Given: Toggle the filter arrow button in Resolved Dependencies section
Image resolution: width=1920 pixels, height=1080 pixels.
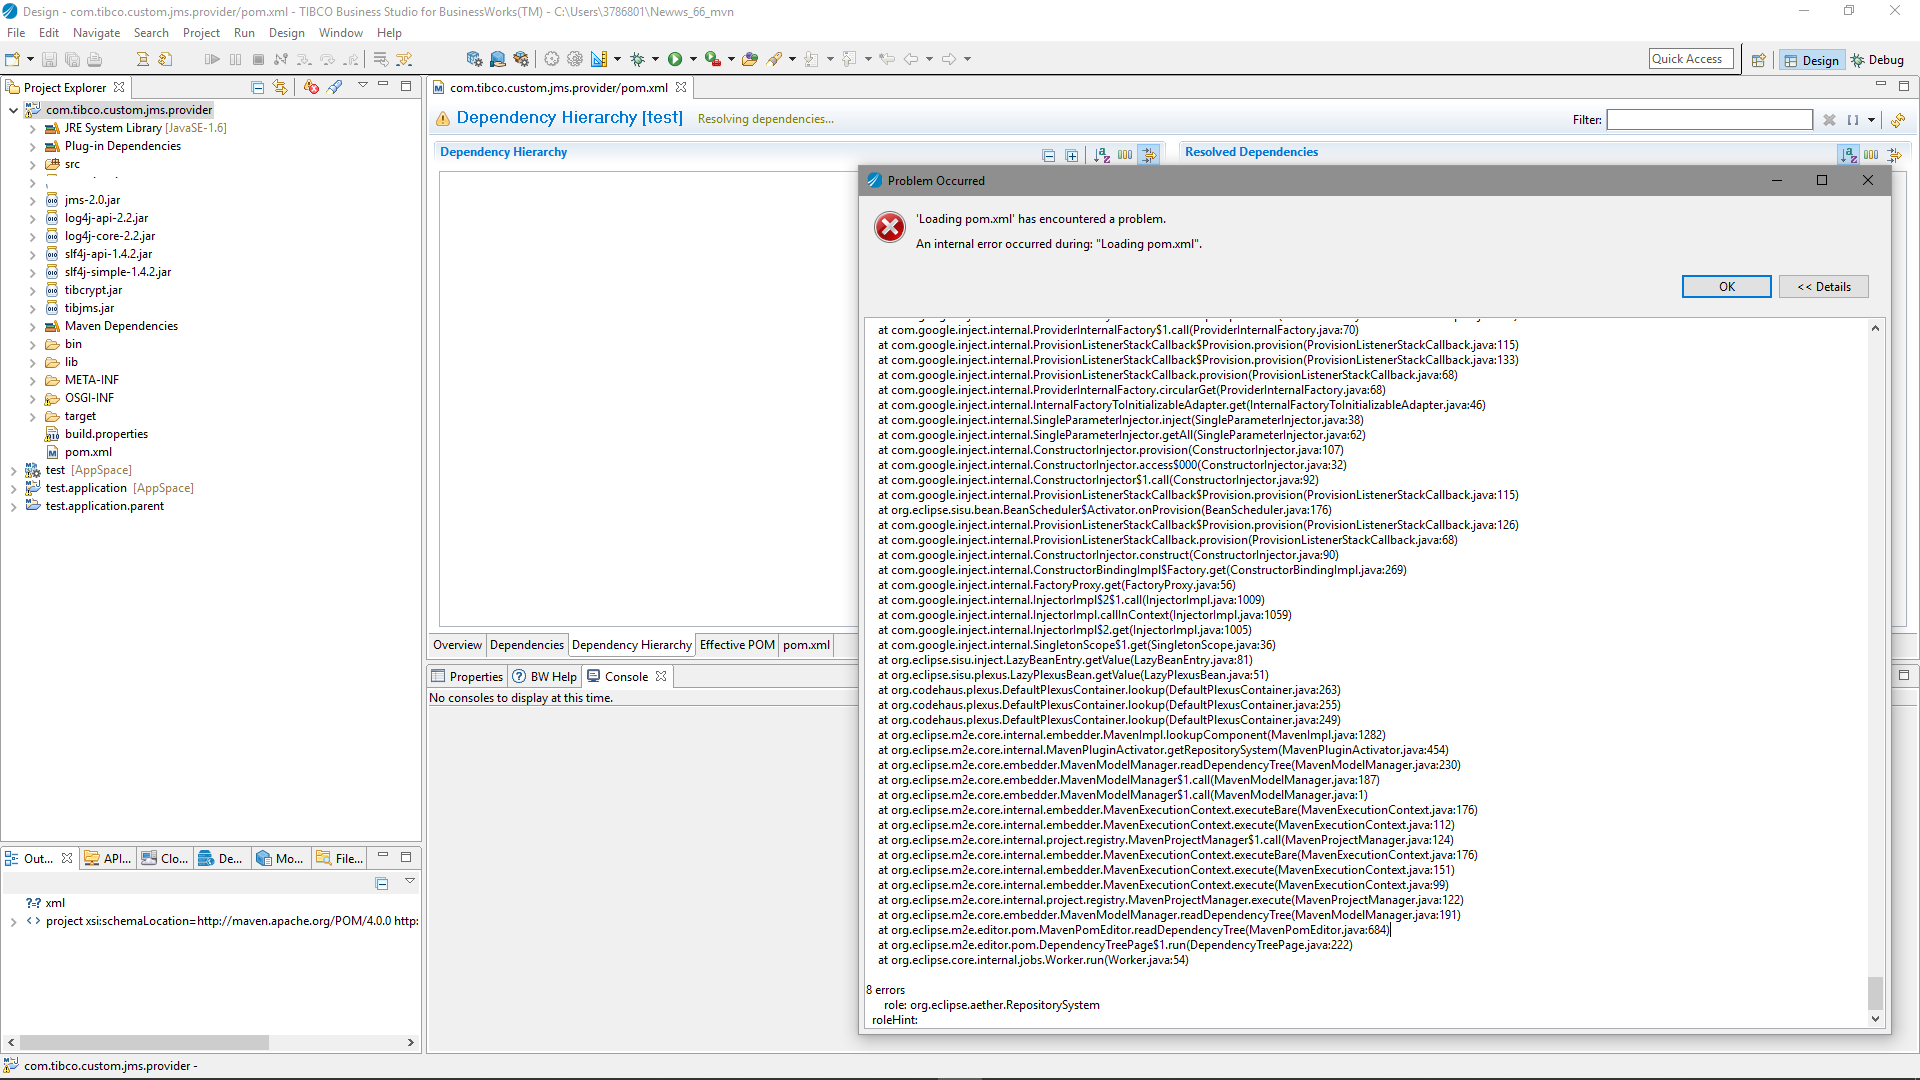Looking at the screenshot, I should pyautogui.click(x=1894, y=155).
